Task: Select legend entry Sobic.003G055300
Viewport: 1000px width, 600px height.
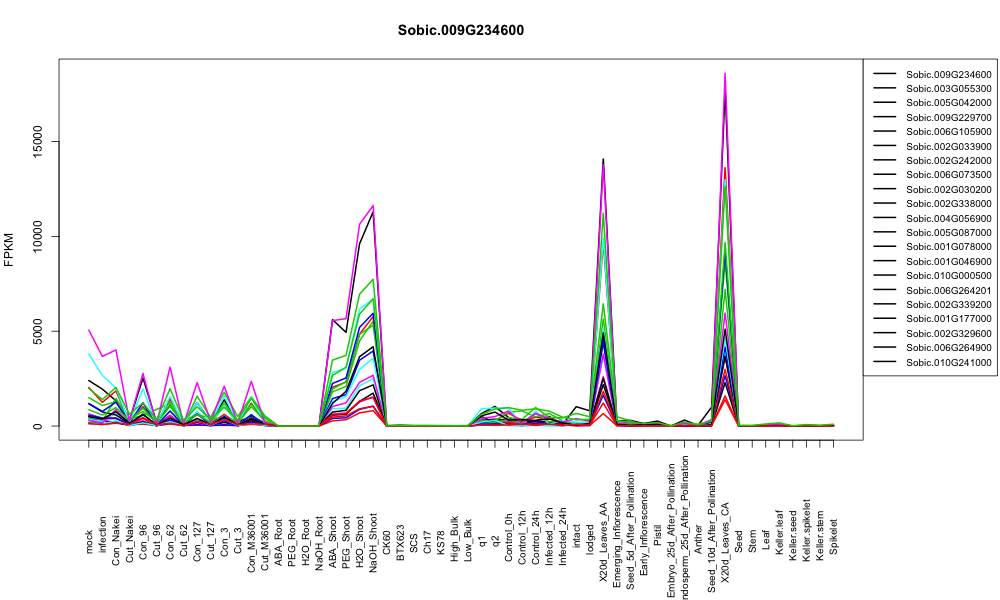Action: 948,89
